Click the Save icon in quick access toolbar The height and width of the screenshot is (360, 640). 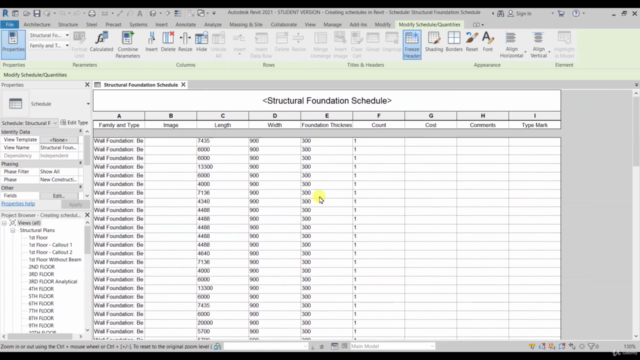point(37,13)
